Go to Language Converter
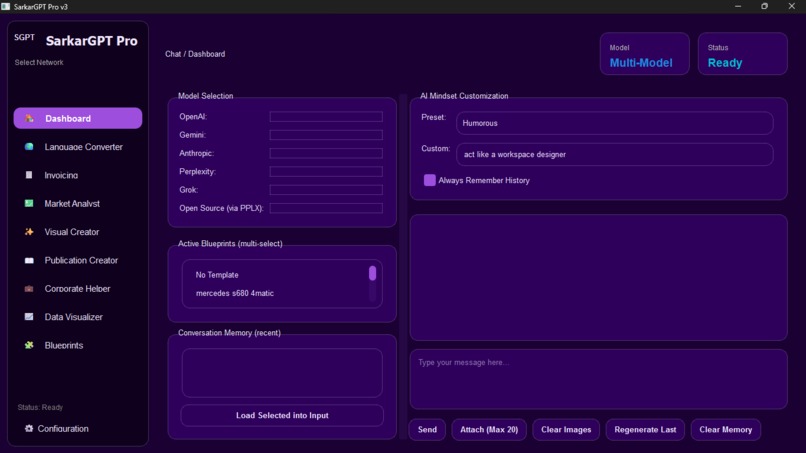806x453 pixels. coord(78,147)
